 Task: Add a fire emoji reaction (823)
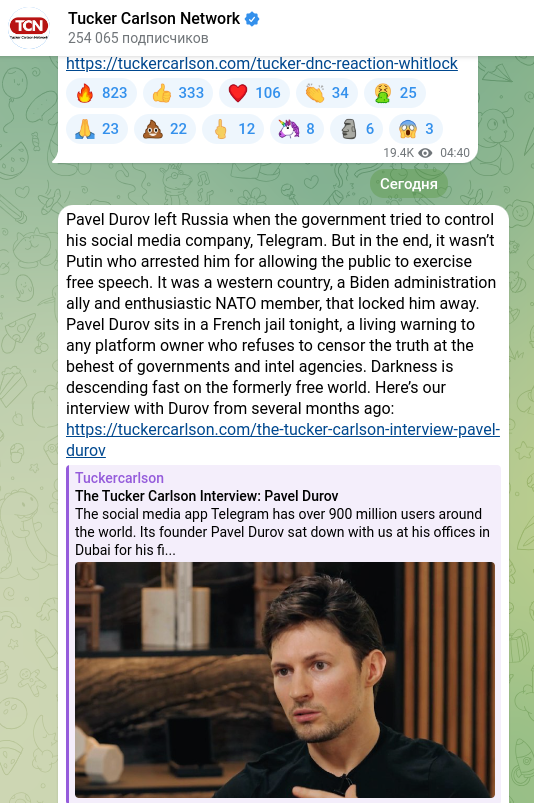[x=101, y=93]
